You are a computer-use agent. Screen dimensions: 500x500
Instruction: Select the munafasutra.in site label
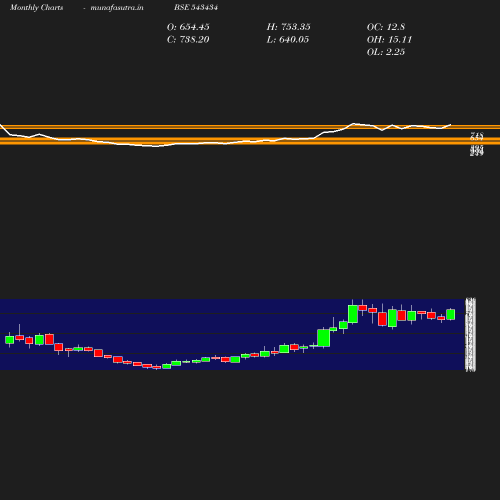pos(117,7)
